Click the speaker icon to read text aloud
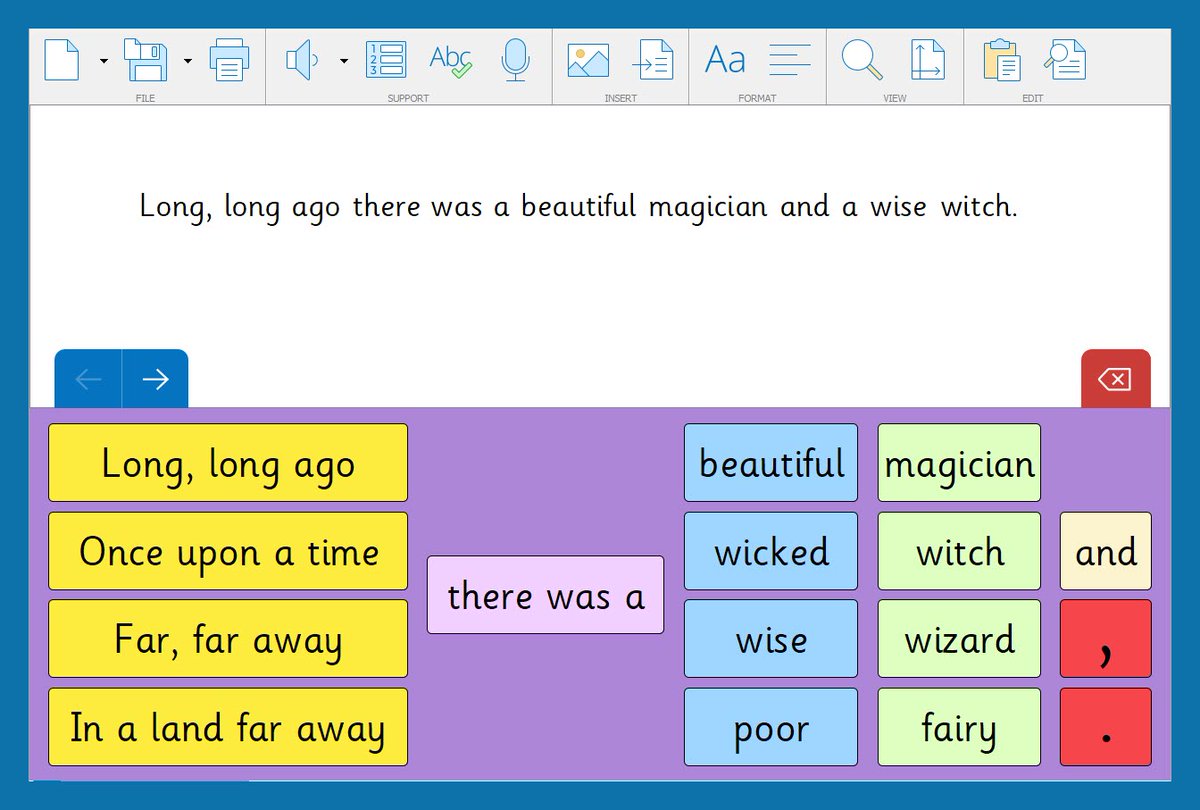Viewport: 1200px width, 810px height. click(x=302, y=60)
